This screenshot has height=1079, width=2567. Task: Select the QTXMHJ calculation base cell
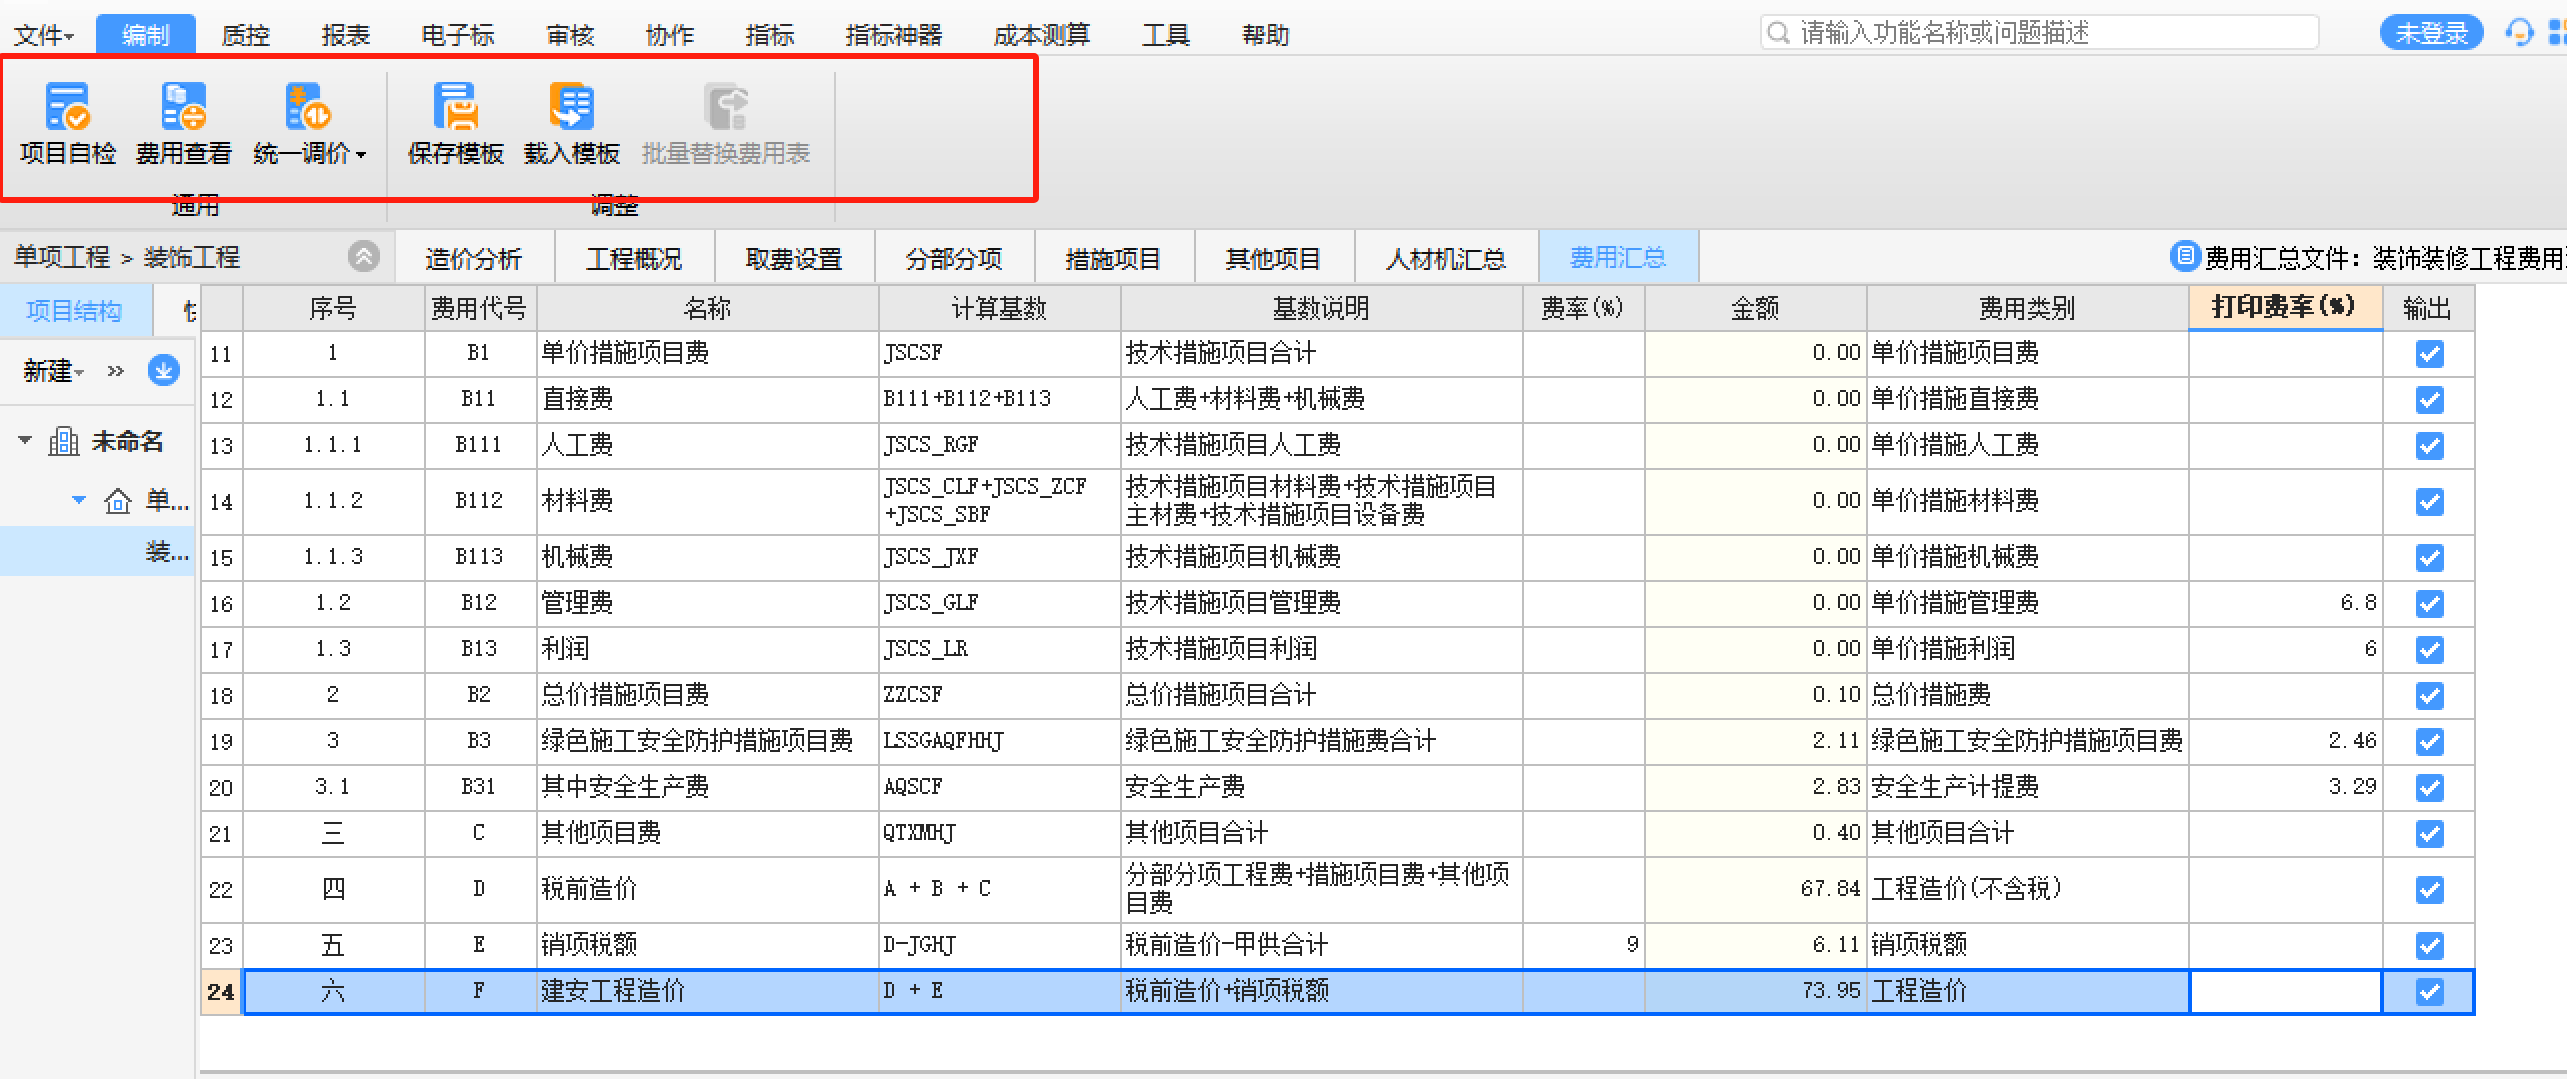pyautogui.click(x=999, y=832)
